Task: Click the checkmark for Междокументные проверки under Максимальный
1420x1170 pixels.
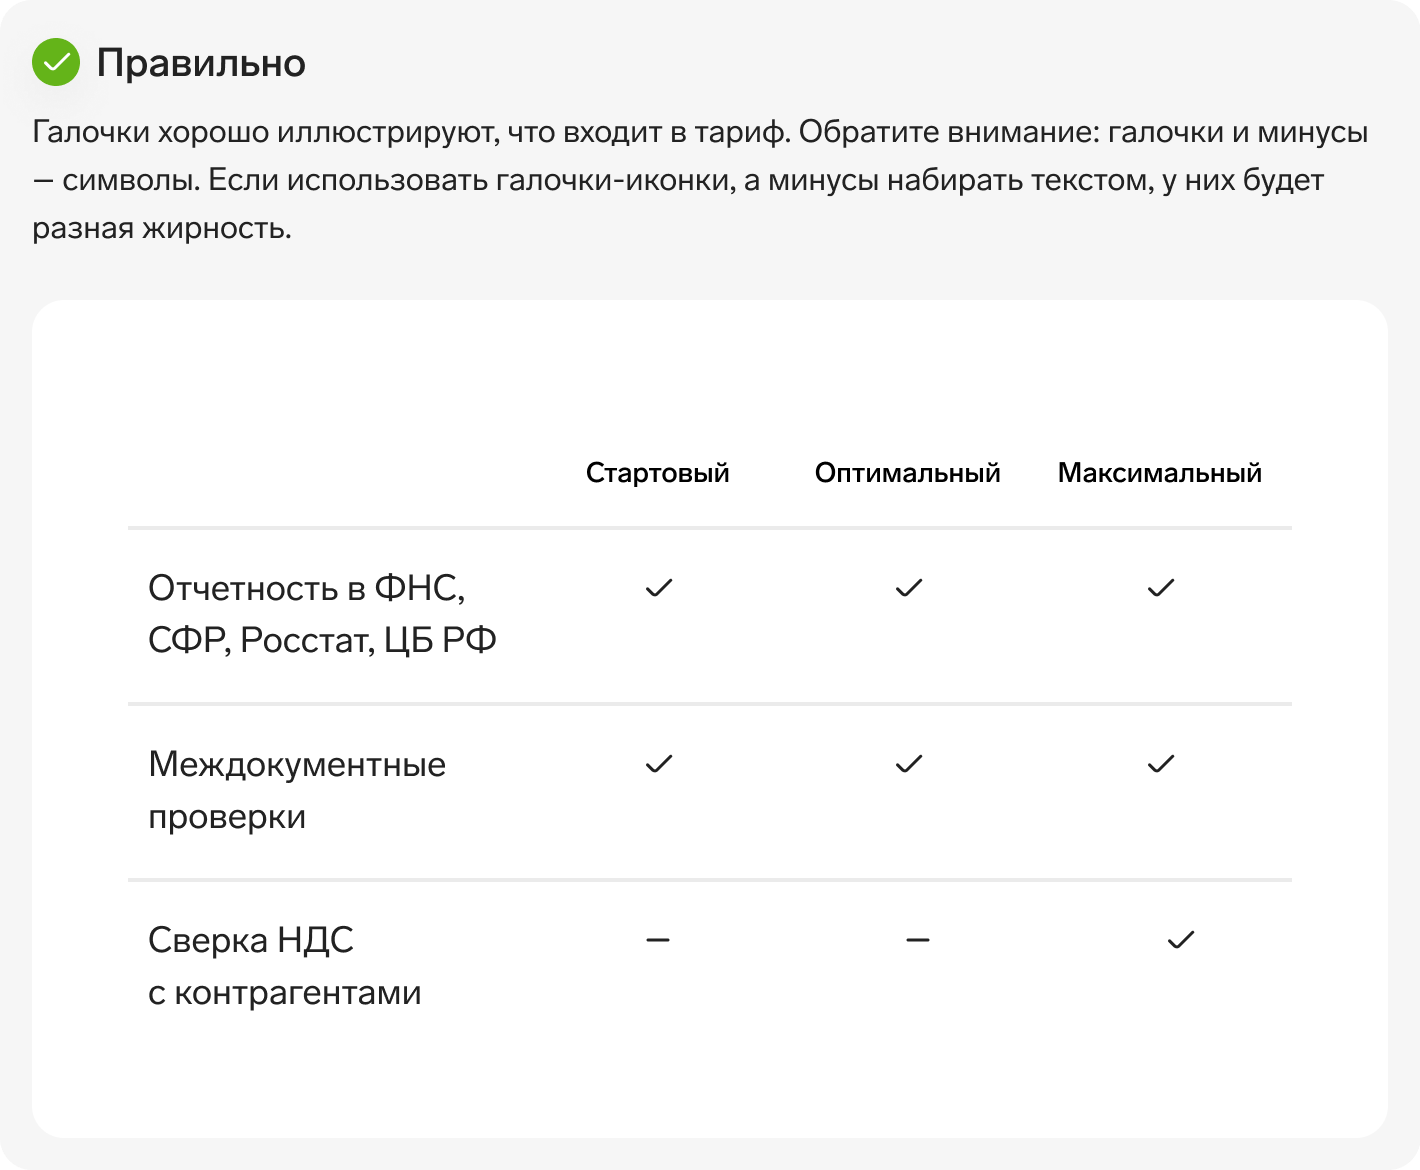Action: coord(1161,764)
